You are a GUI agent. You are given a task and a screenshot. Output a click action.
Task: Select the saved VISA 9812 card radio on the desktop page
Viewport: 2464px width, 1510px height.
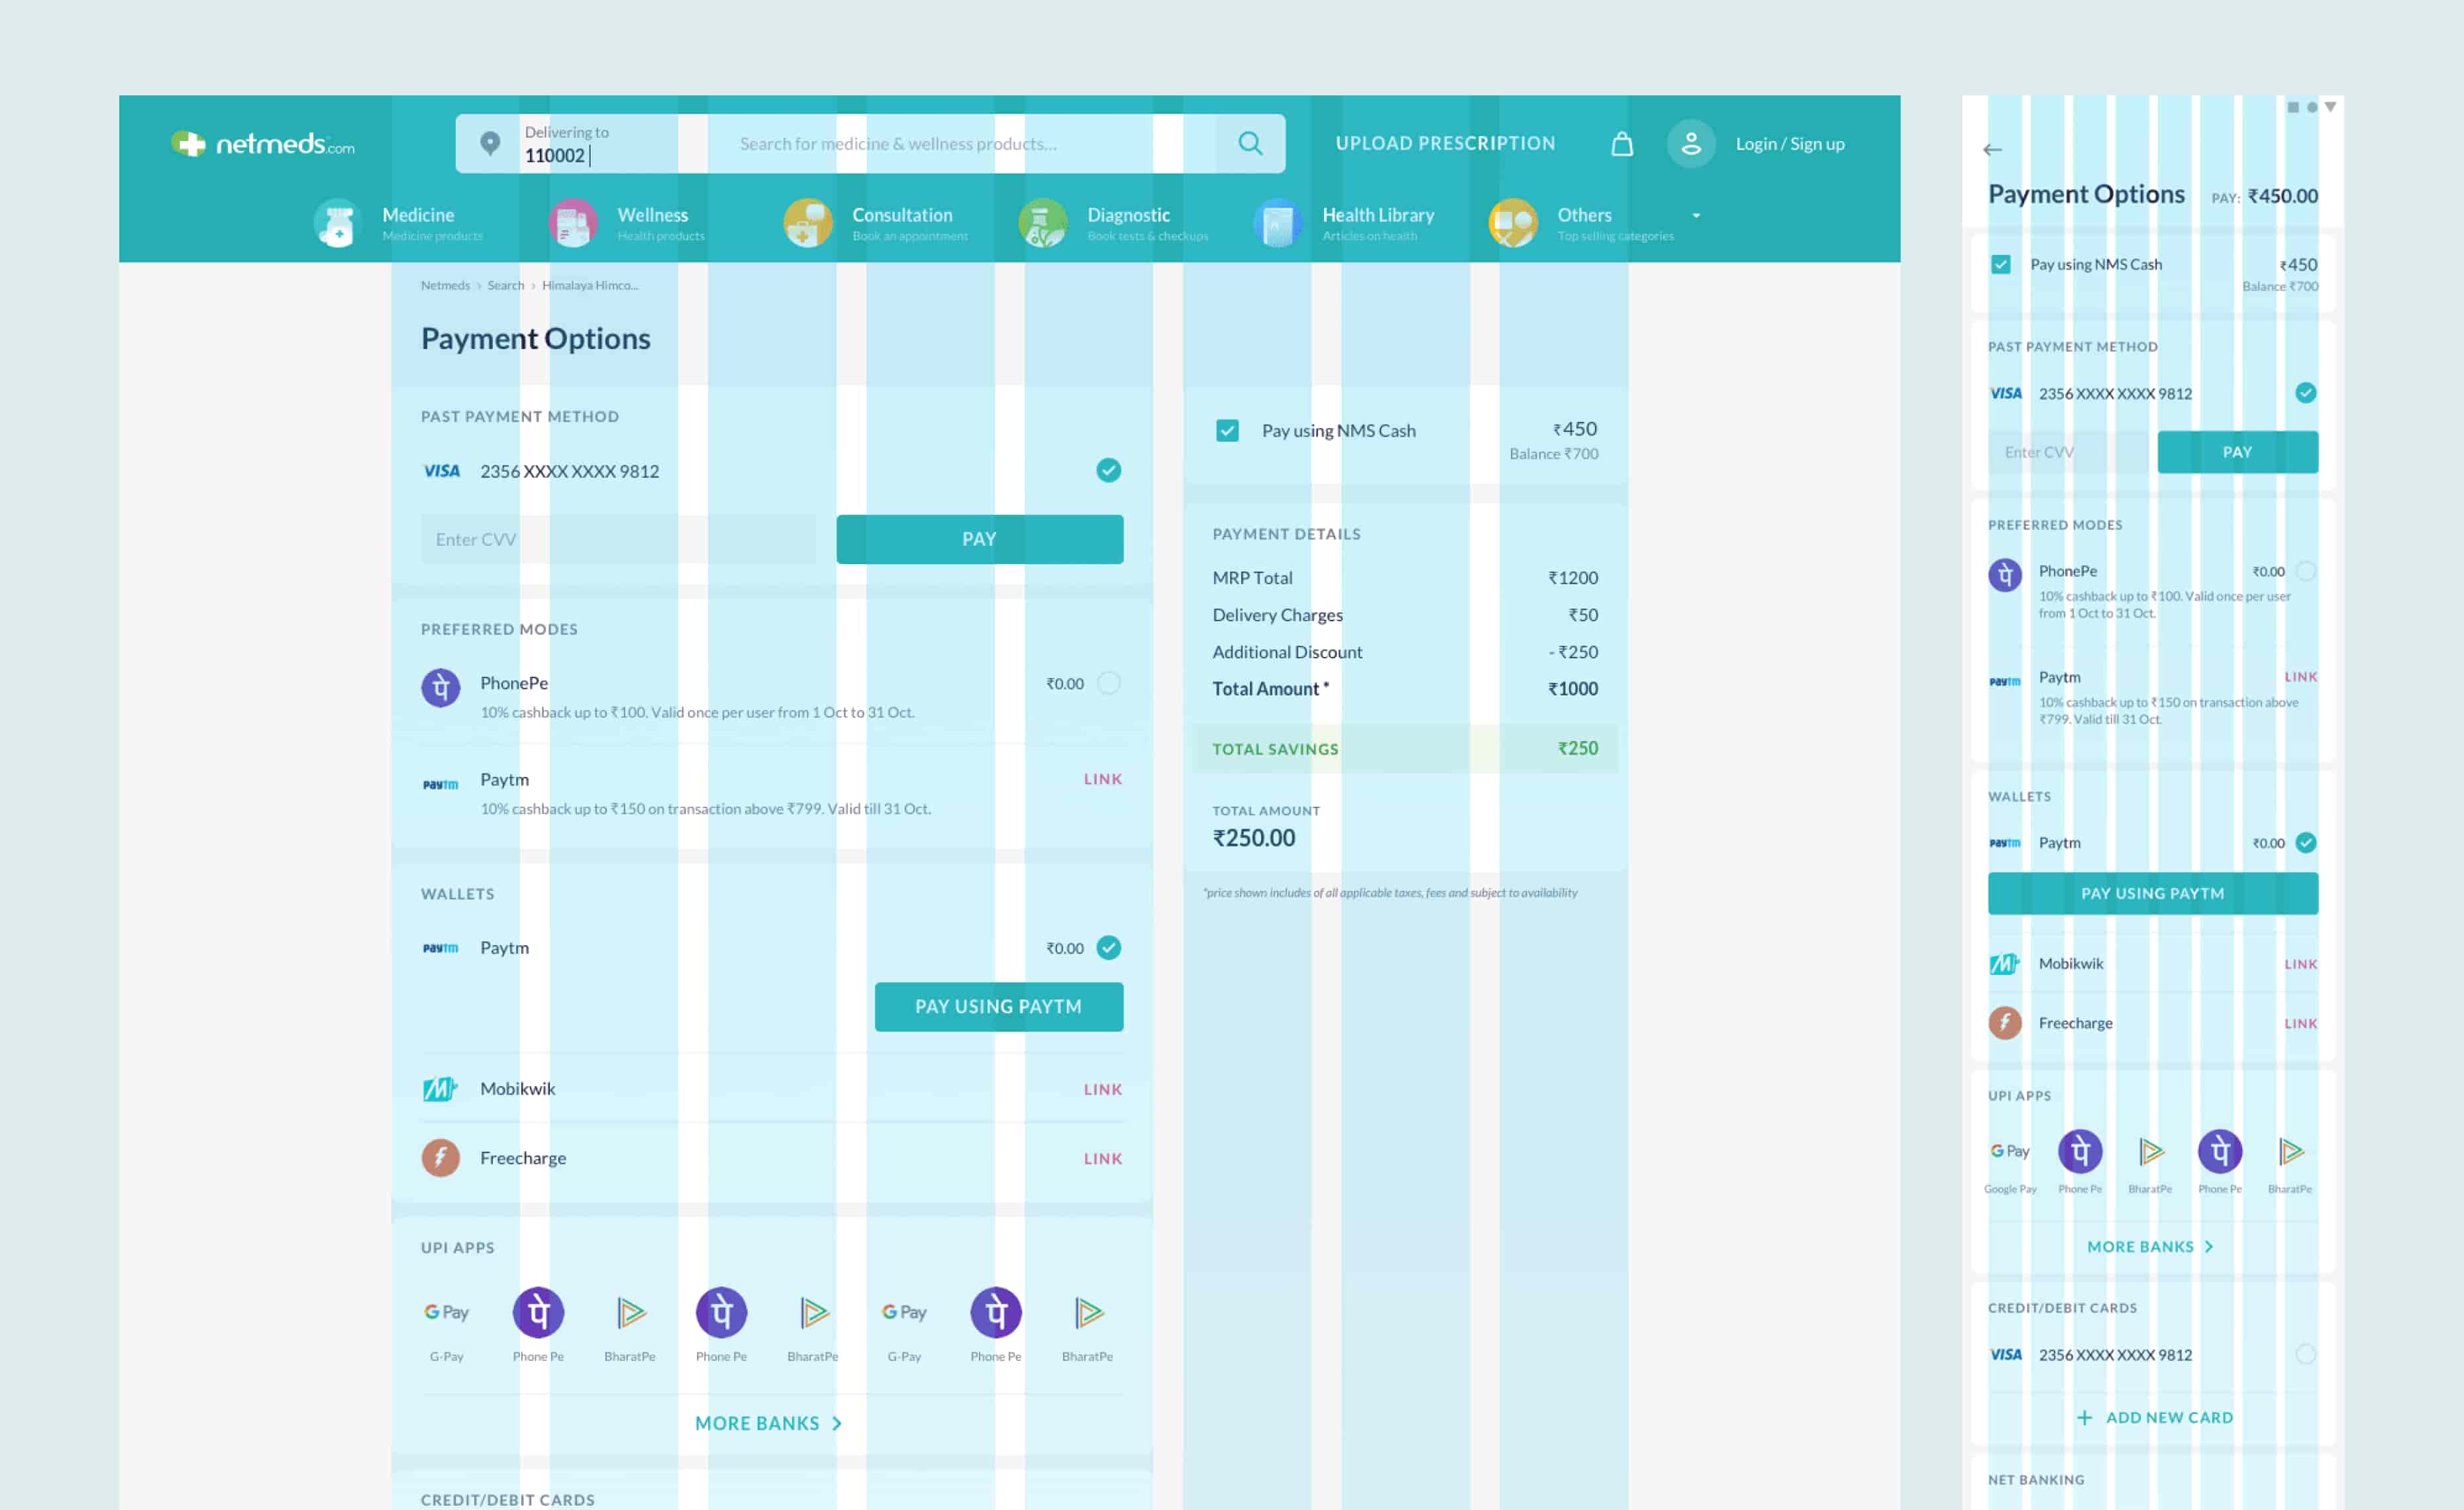pos(1108,470)
